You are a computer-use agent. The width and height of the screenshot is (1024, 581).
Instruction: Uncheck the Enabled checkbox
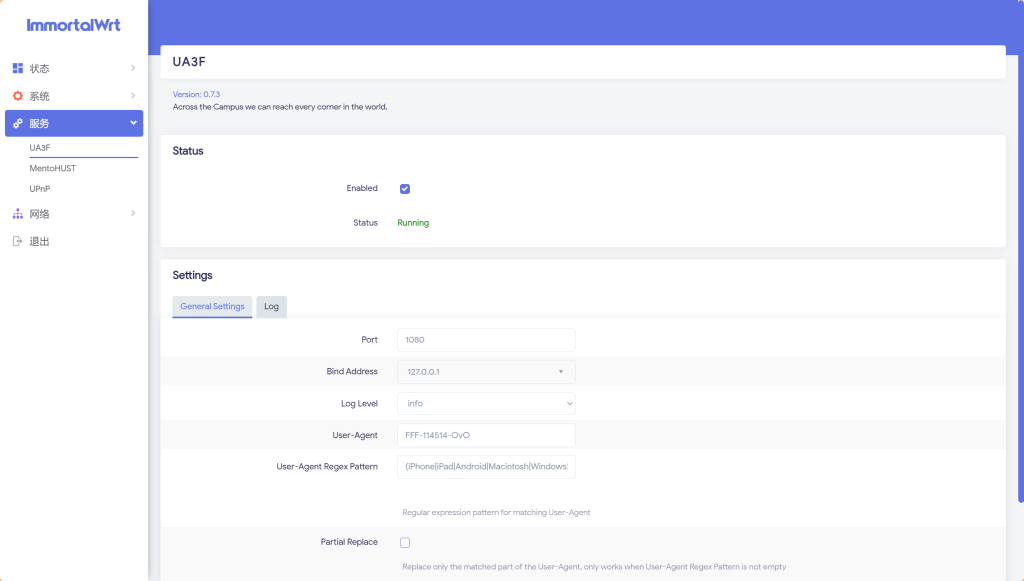(405, 189)
